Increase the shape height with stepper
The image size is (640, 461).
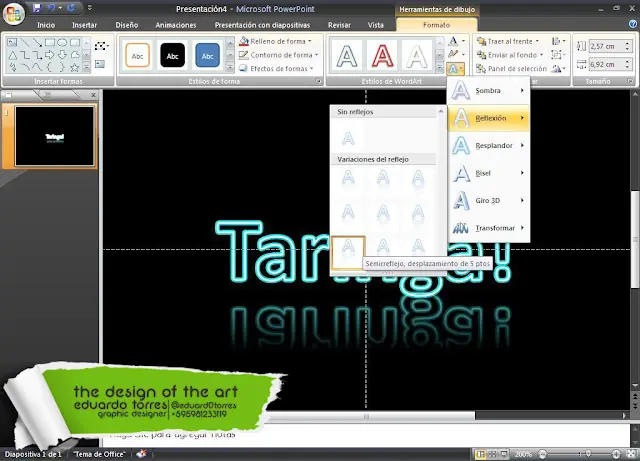coord(627,43)
